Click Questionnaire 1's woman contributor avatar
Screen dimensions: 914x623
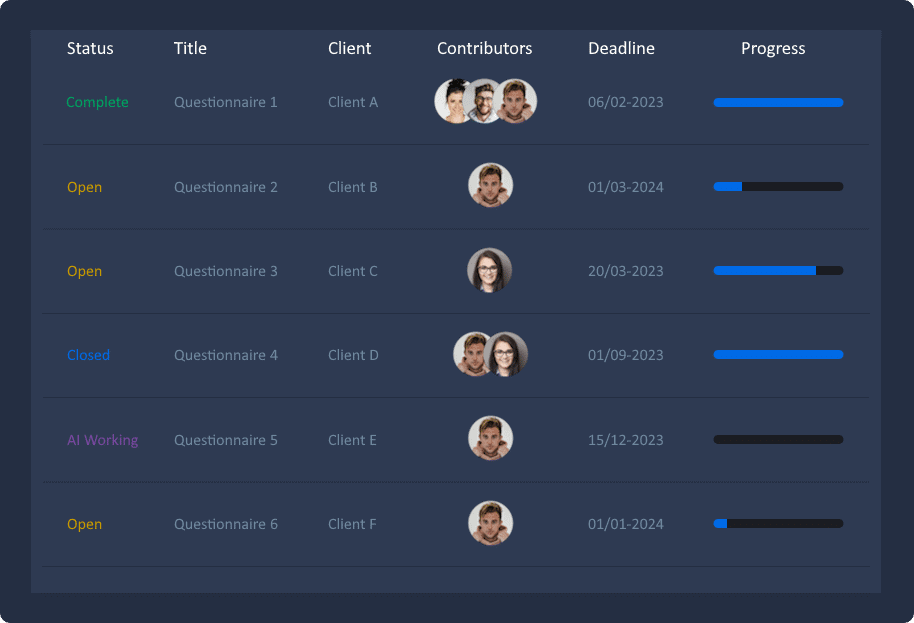[451, 101]
